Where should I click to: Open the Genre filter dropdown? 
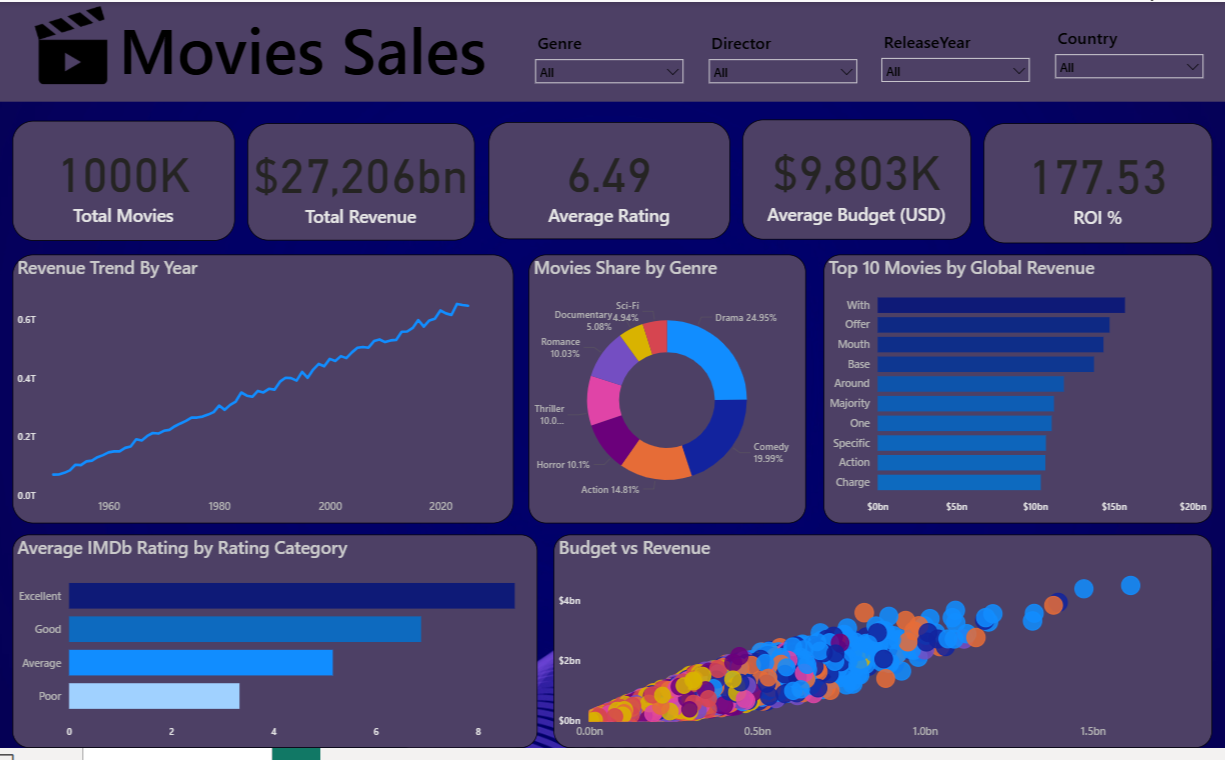tap(609, 72)
